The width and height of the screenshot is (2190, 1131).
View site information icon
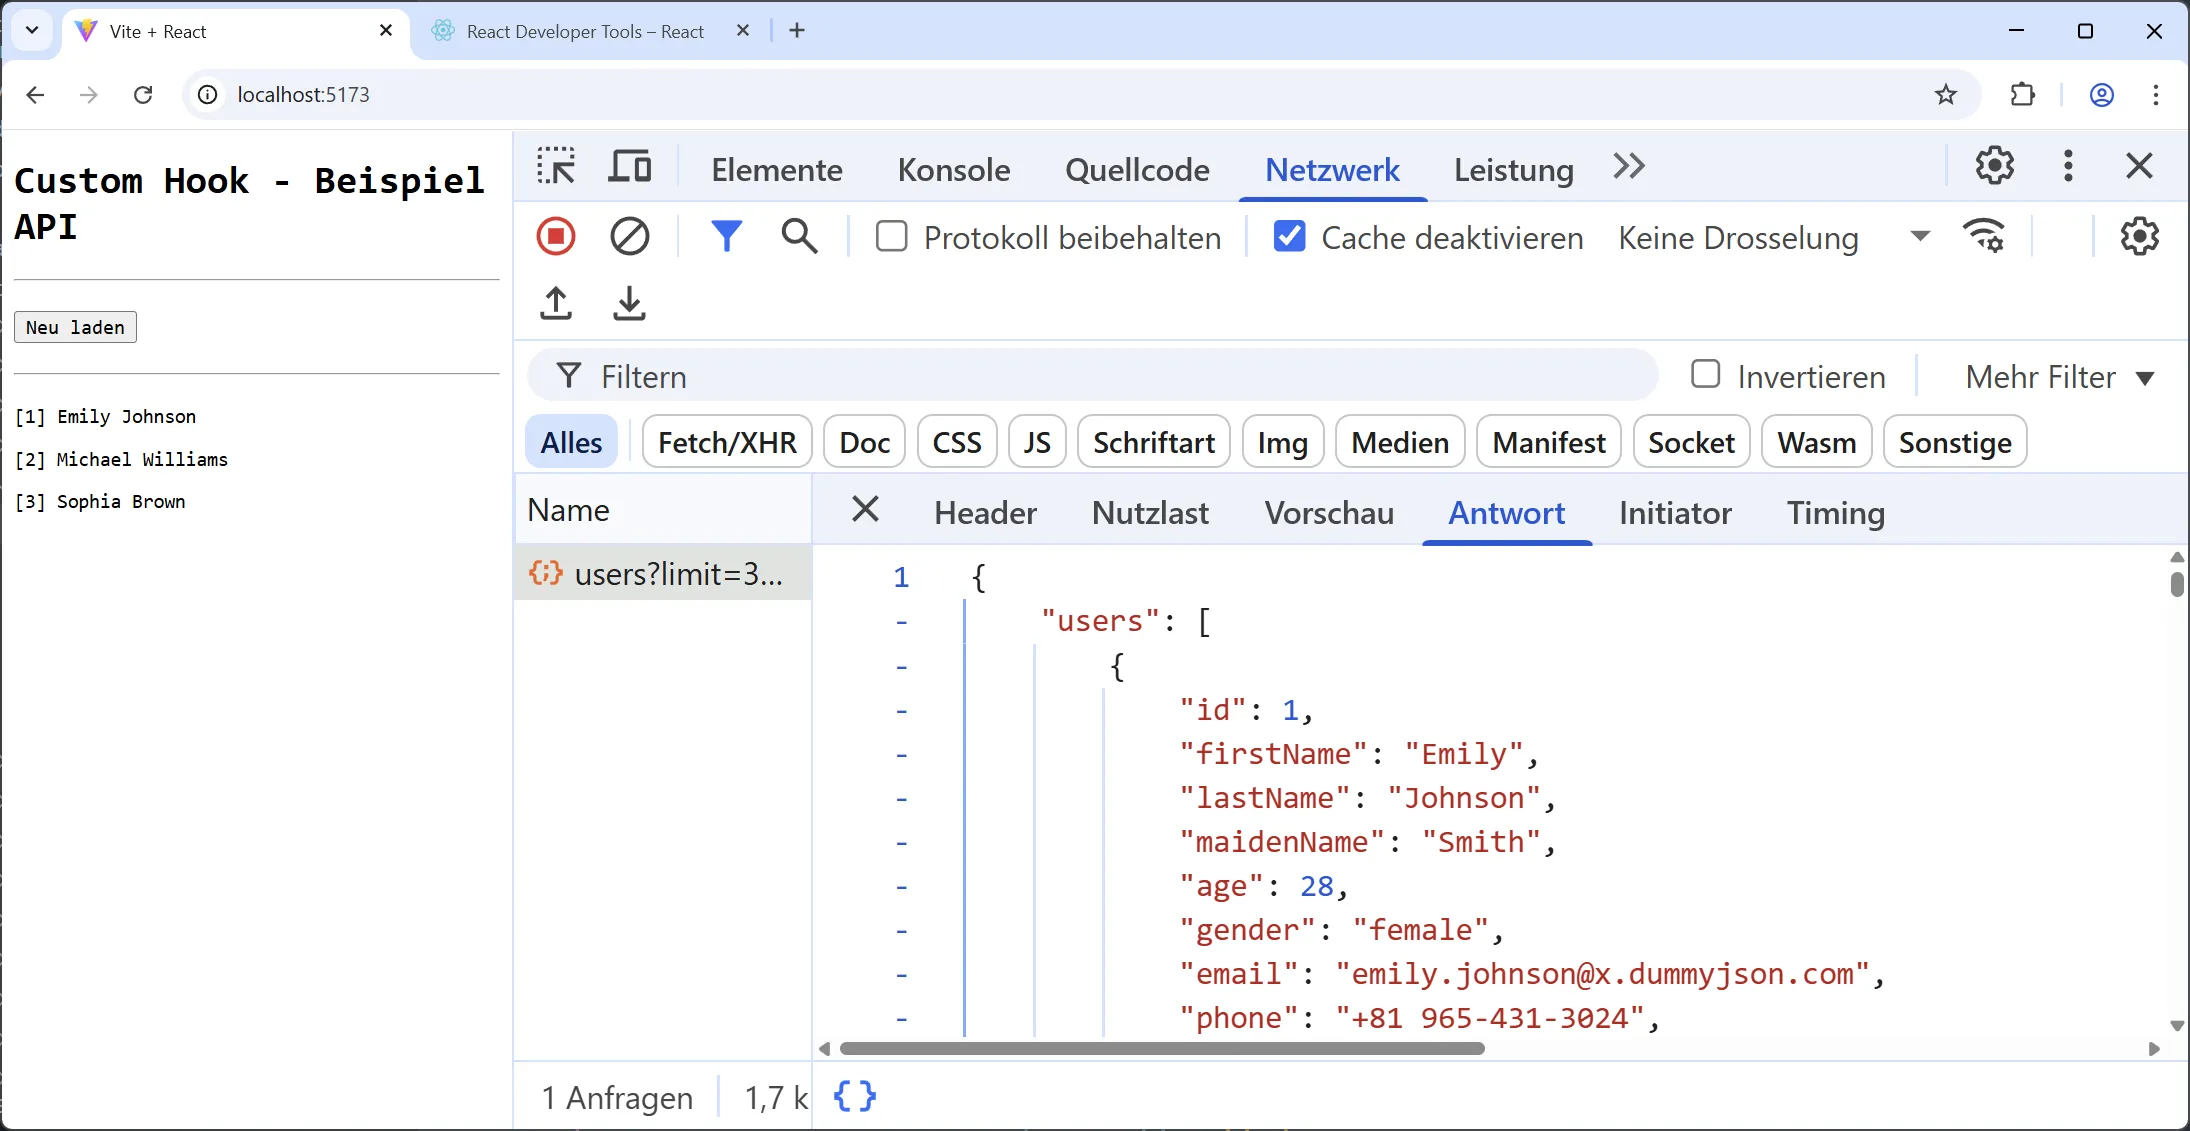207,94
